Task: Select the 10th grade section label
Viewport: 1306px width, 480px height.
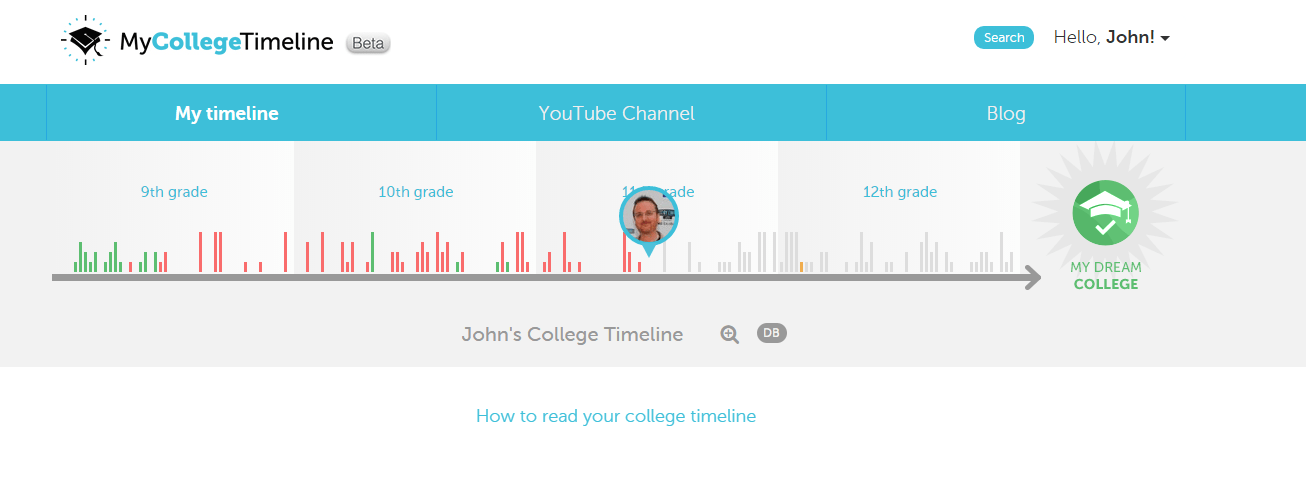Action: (416, 192)
